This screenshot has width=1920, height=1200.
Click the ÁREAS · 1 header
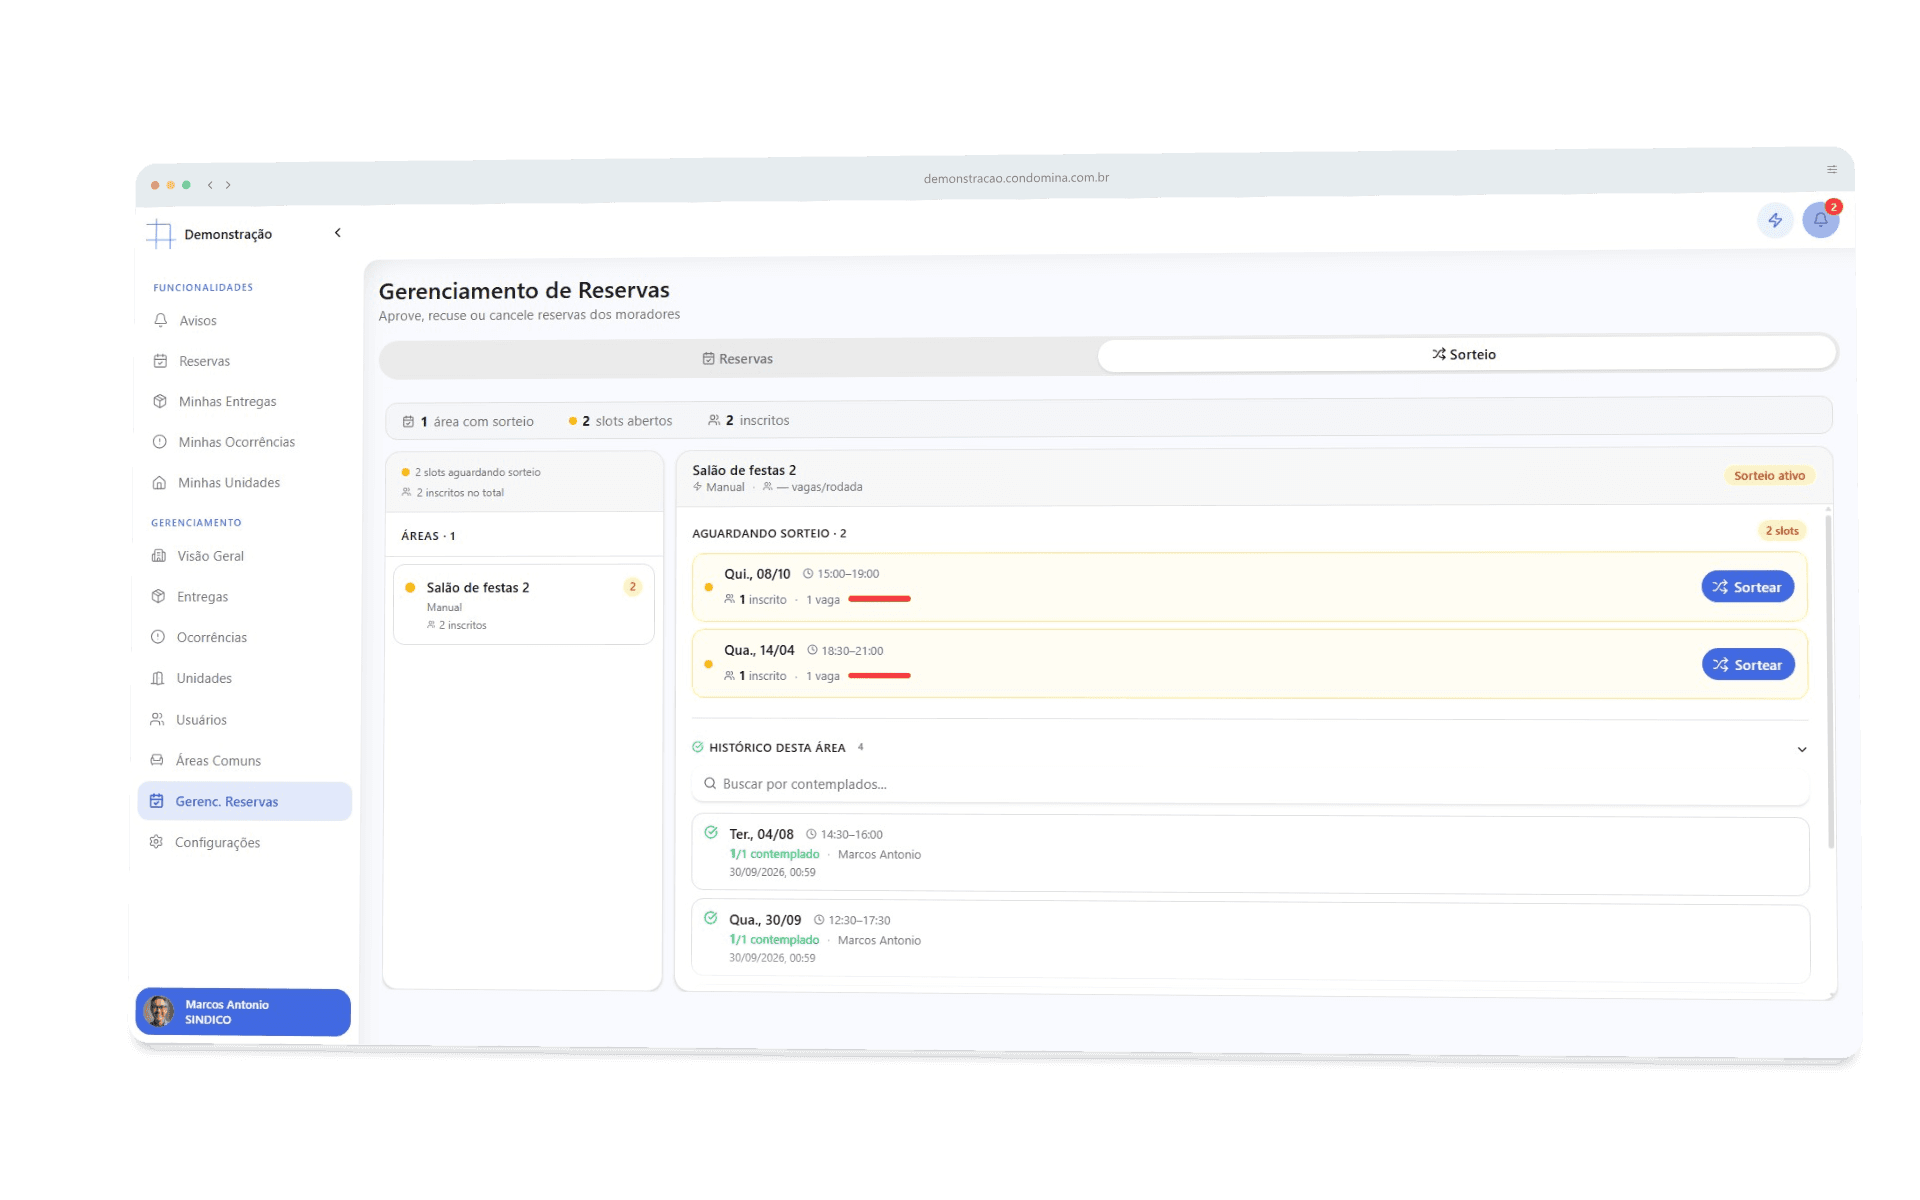(428, 536)
